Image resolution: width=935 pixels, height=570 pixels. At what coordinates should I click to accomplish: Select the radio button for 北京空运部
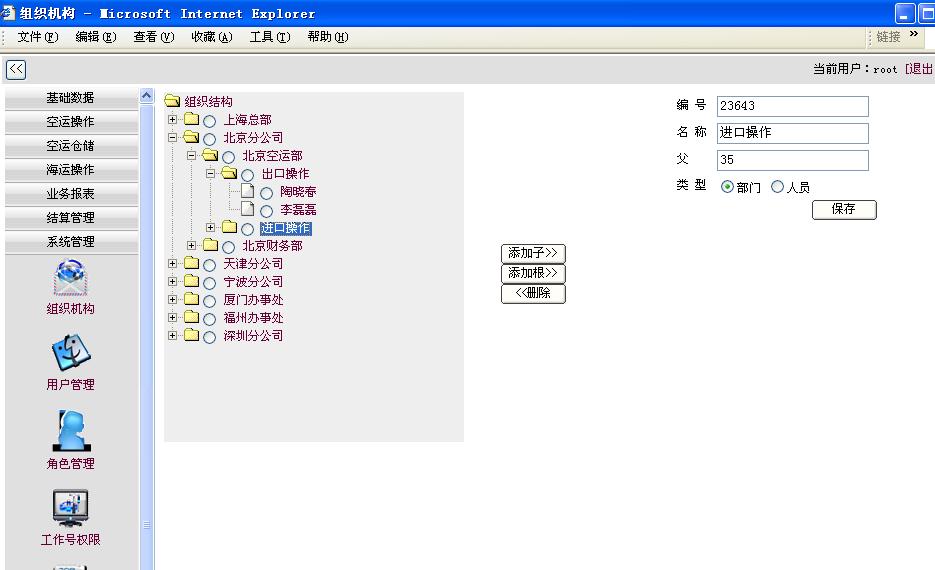coord(228,157)
